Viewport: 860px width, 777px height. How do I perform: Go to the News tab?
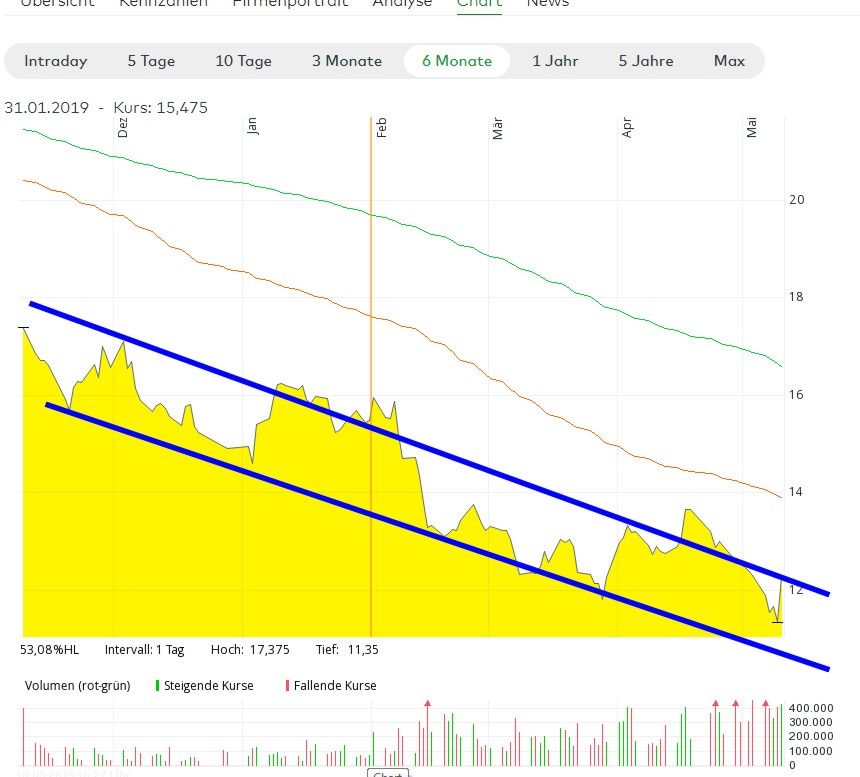point(547,4)
